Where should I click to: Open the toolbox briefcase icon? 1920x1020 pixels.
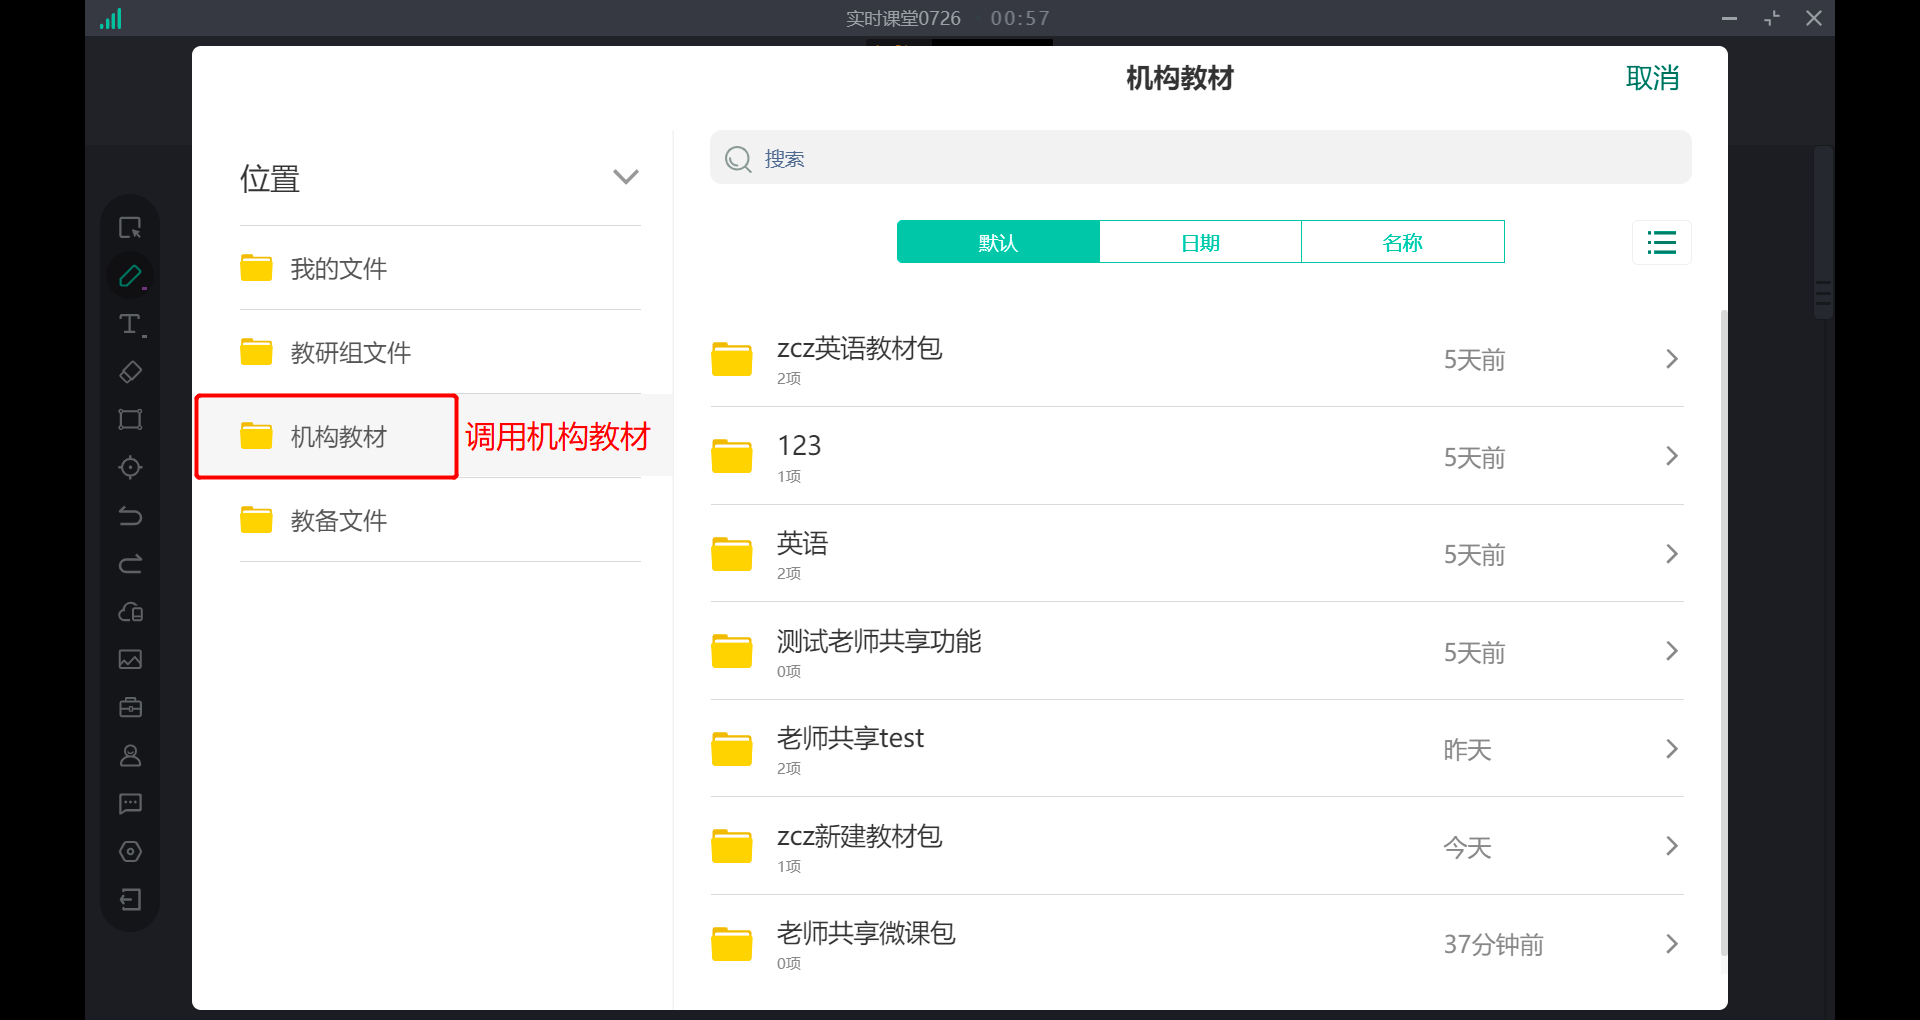(130, 708)
